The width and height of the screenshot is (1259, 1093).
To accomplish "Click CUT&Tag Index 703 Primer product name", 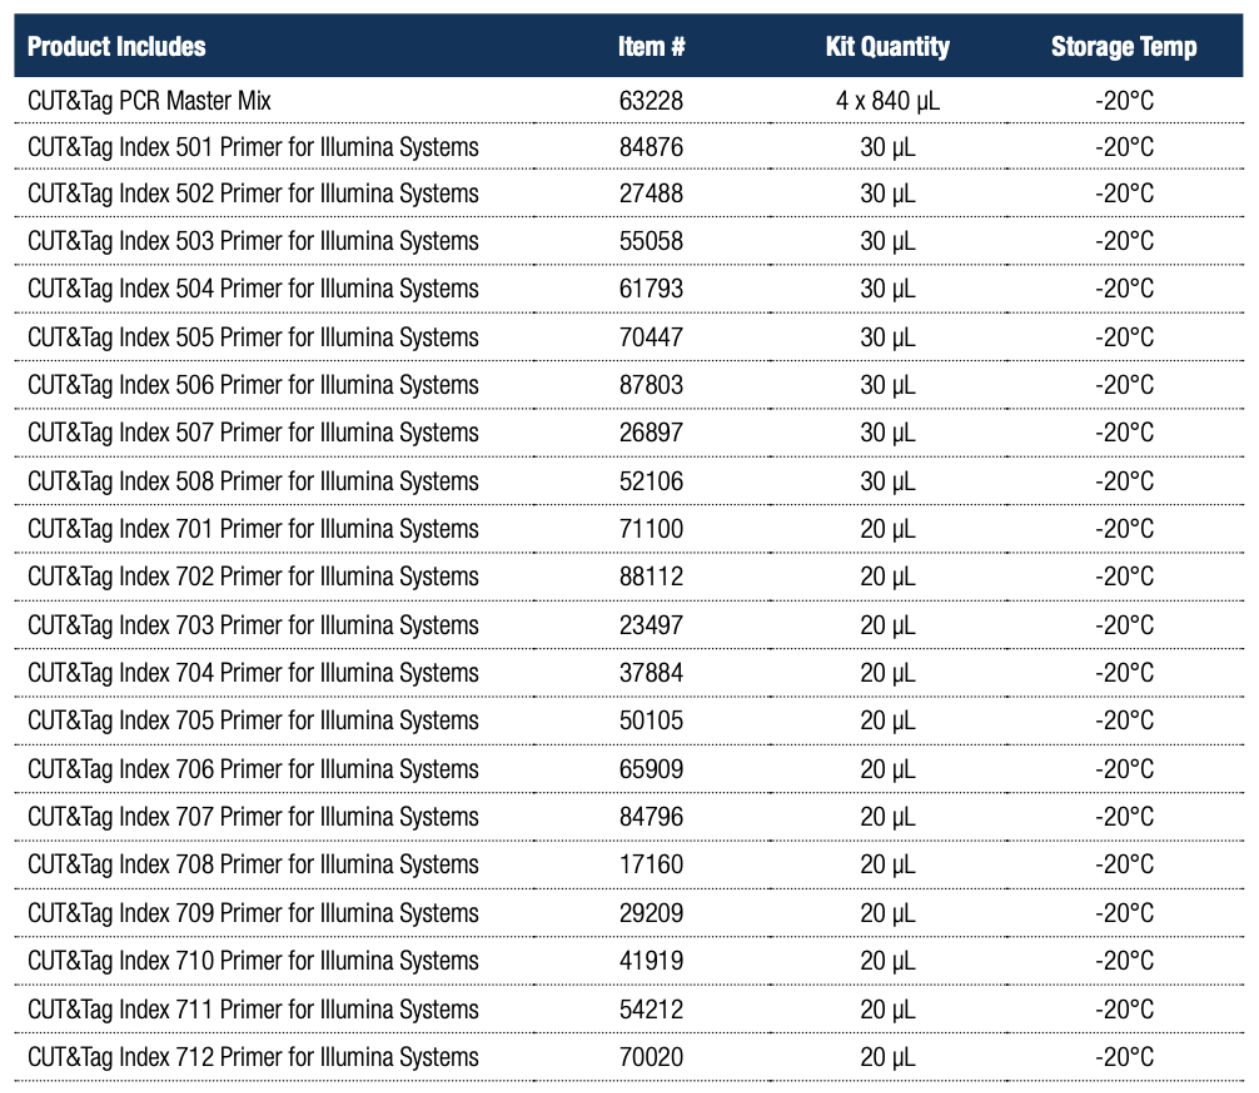I will coord(253,625).
